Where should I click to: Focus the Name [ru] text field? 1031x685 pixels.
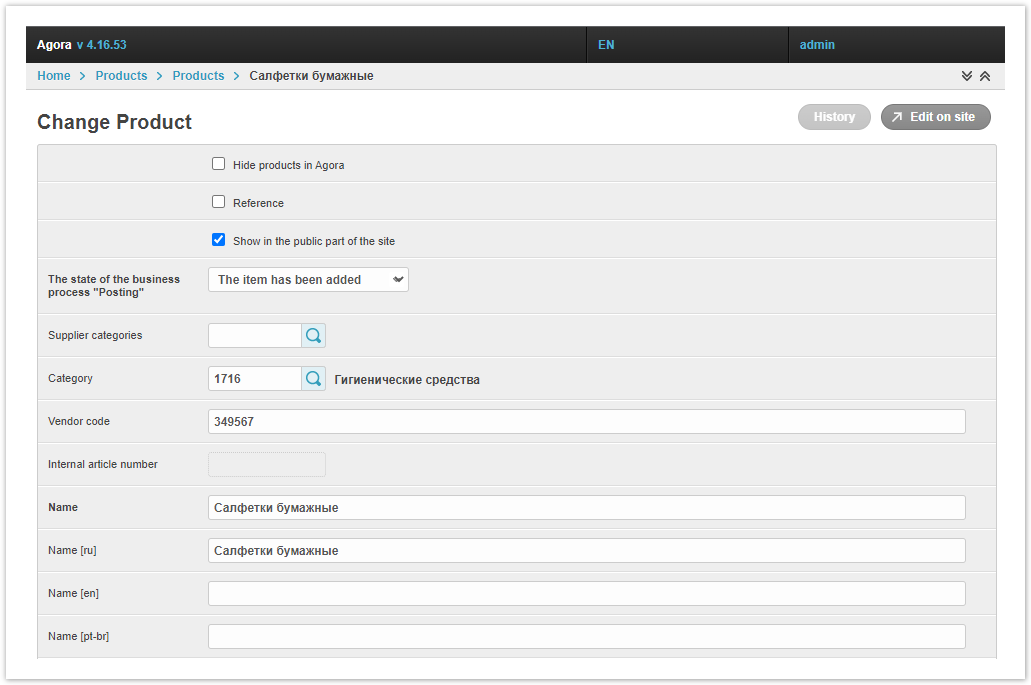coord(586,551)
